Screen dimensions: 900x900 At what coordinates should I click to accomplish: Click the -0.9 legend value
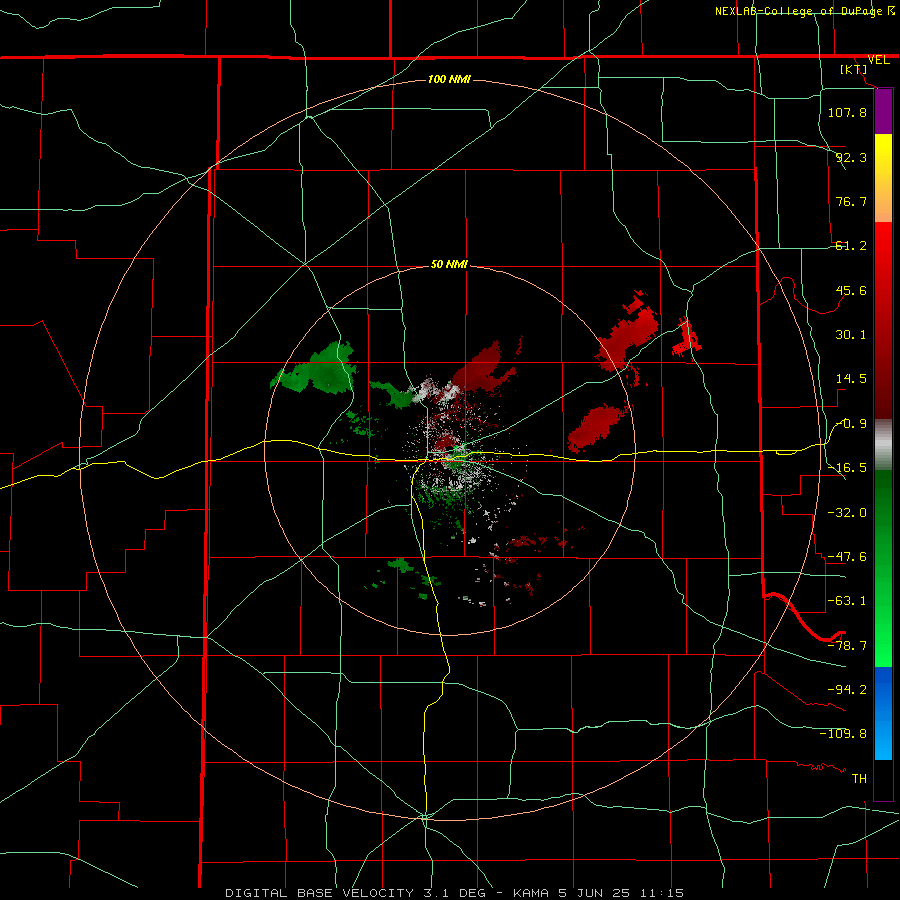coord(851,424)
